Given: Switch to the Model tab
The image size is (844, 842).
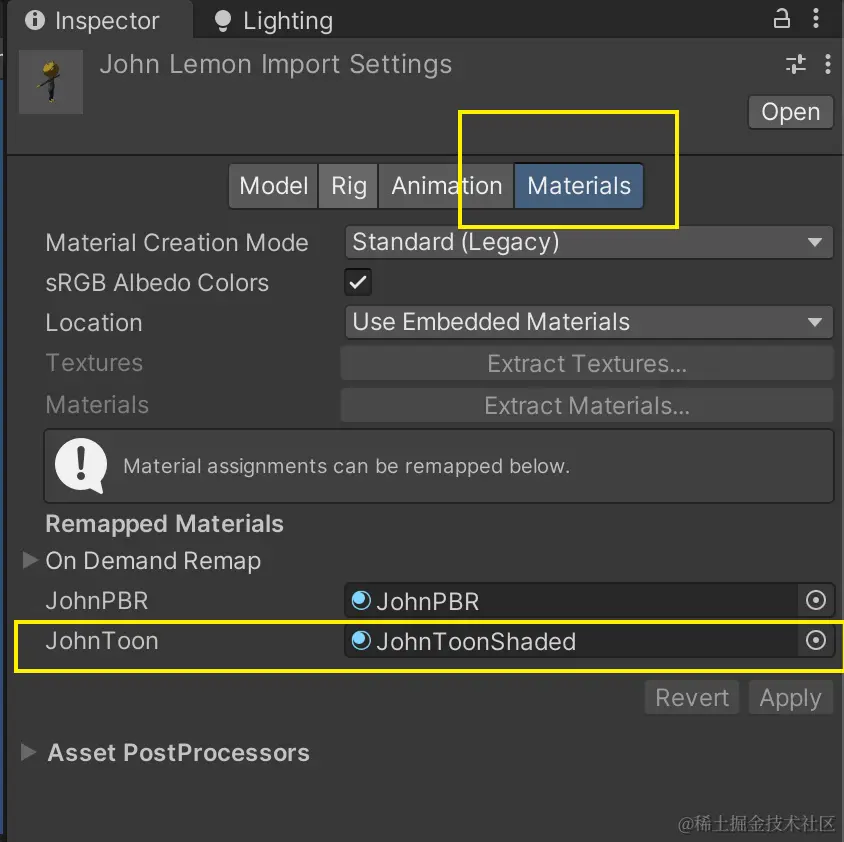Looking at the screenshot, I should (273, 186).
